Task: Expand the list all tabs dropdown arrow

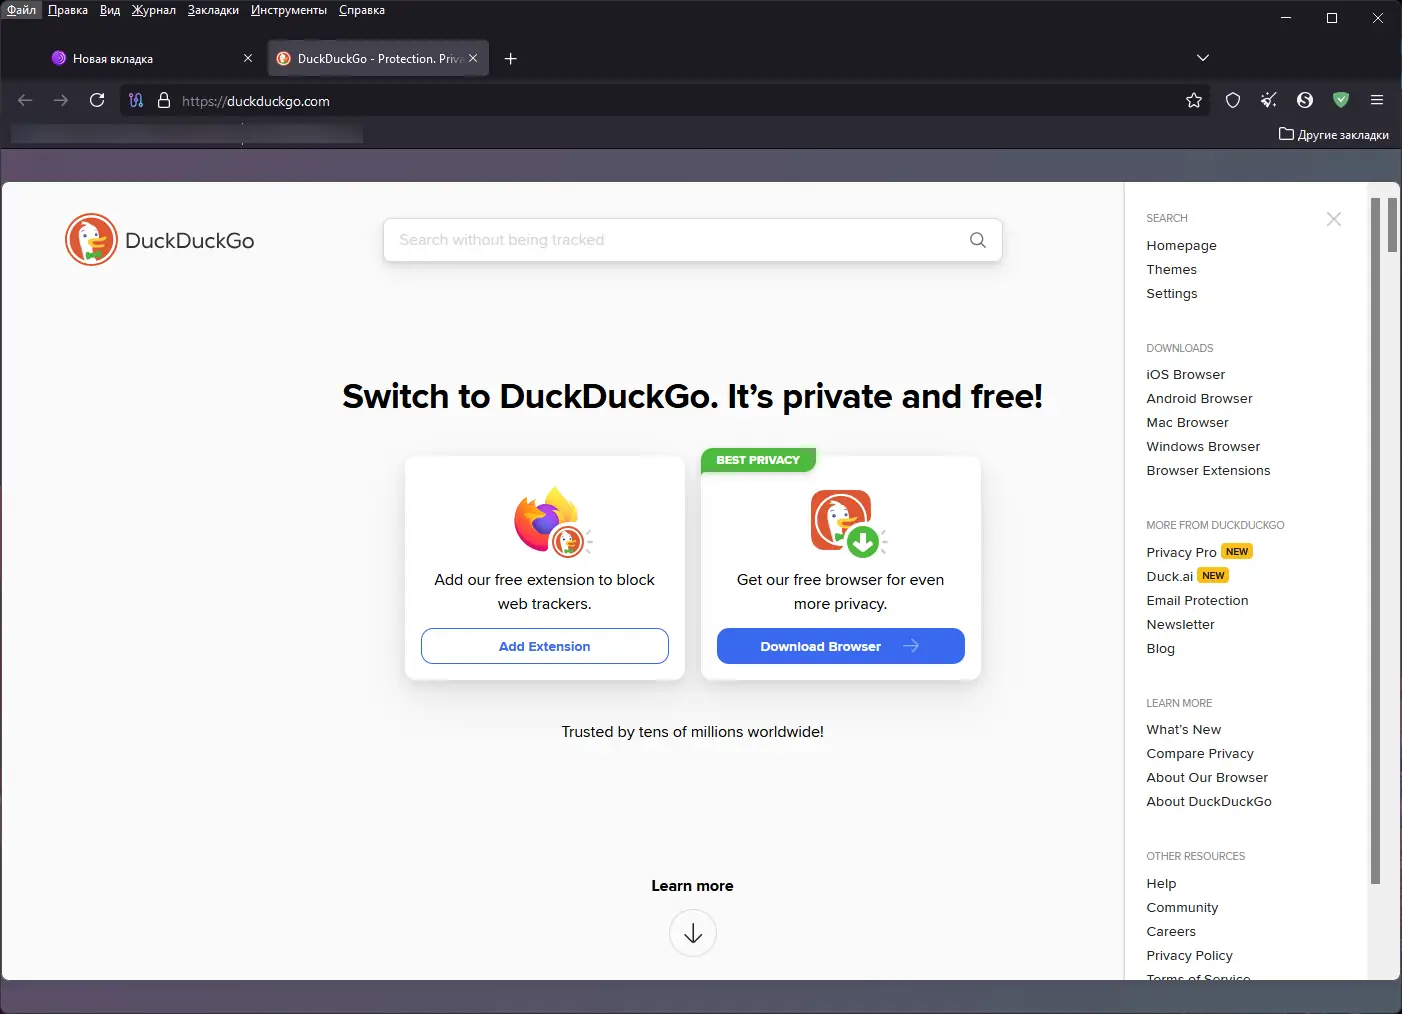Action: [x=1203, y=58]
